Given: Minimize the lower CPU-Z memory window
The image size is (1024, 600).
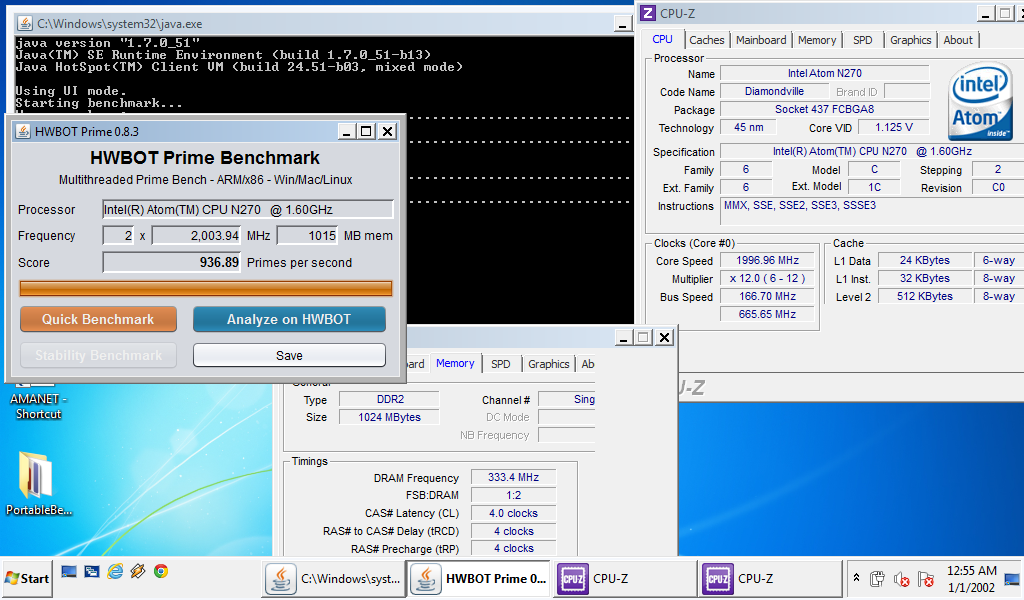Looking at the screenshot, I should pos(624,337).
